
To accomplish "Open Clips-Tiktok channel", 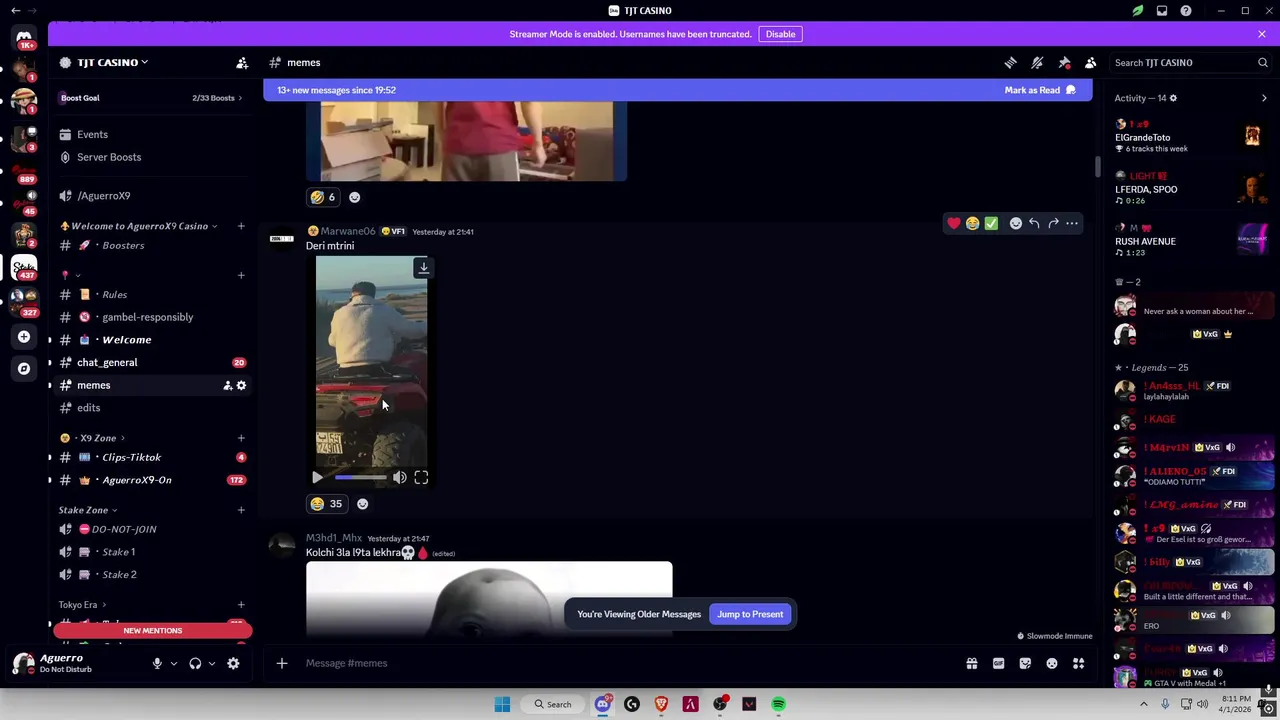I will coord(152,457).
